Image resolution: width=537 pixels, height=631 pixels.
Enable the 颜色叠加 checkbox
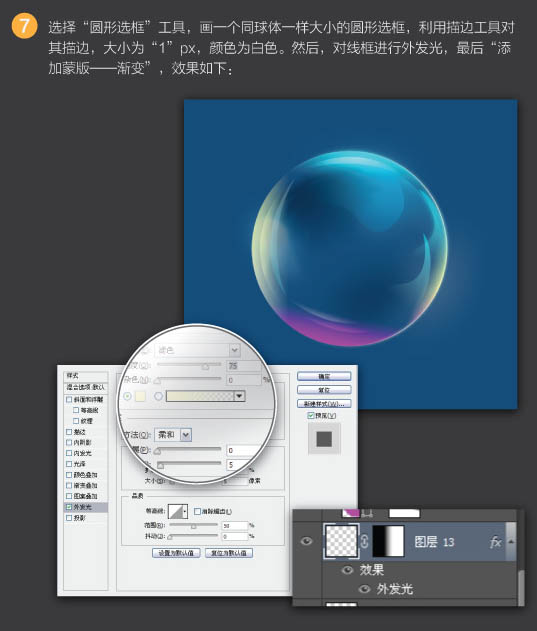click(x=69, y=475)
